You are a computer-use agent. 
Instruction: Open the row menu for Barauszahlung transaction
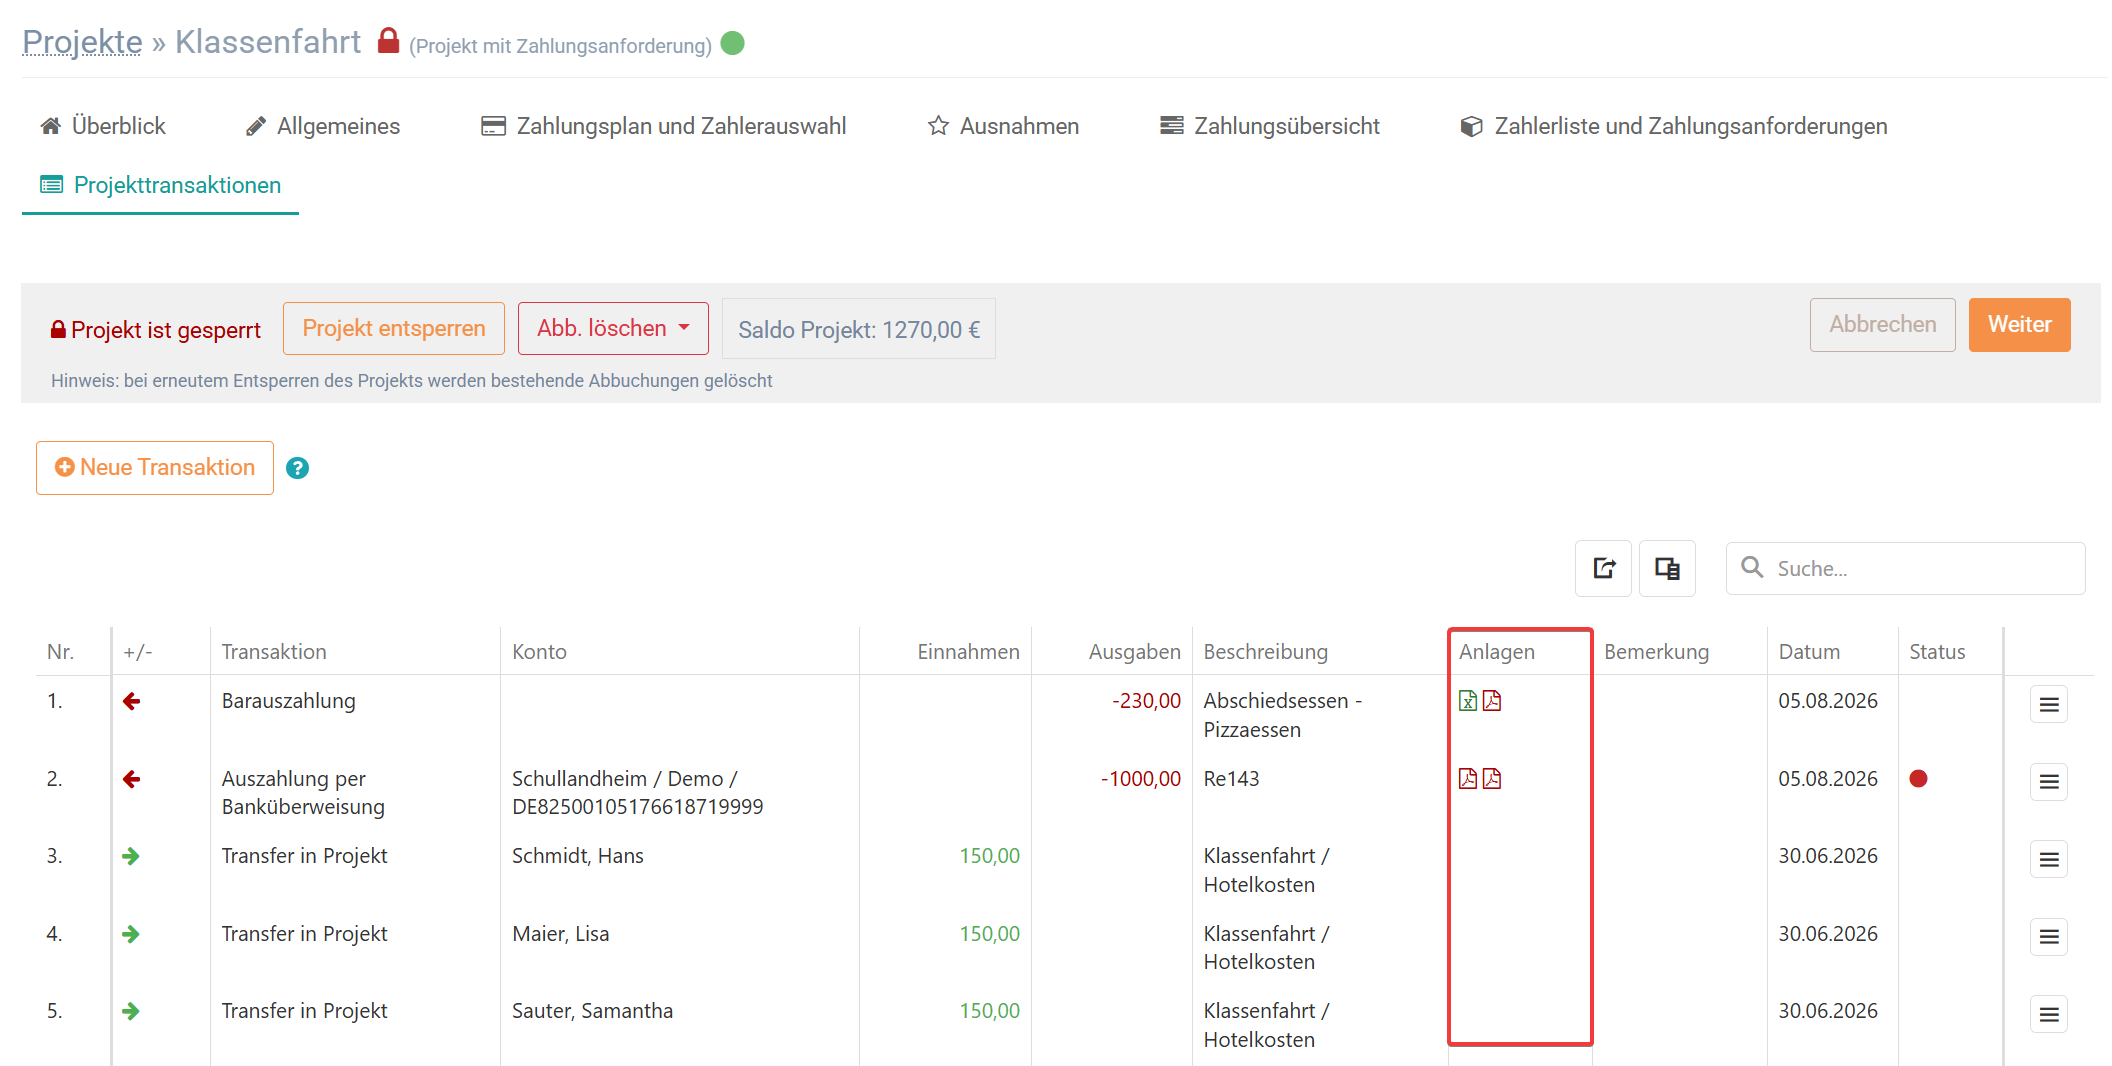click(x=2048, y=704)
